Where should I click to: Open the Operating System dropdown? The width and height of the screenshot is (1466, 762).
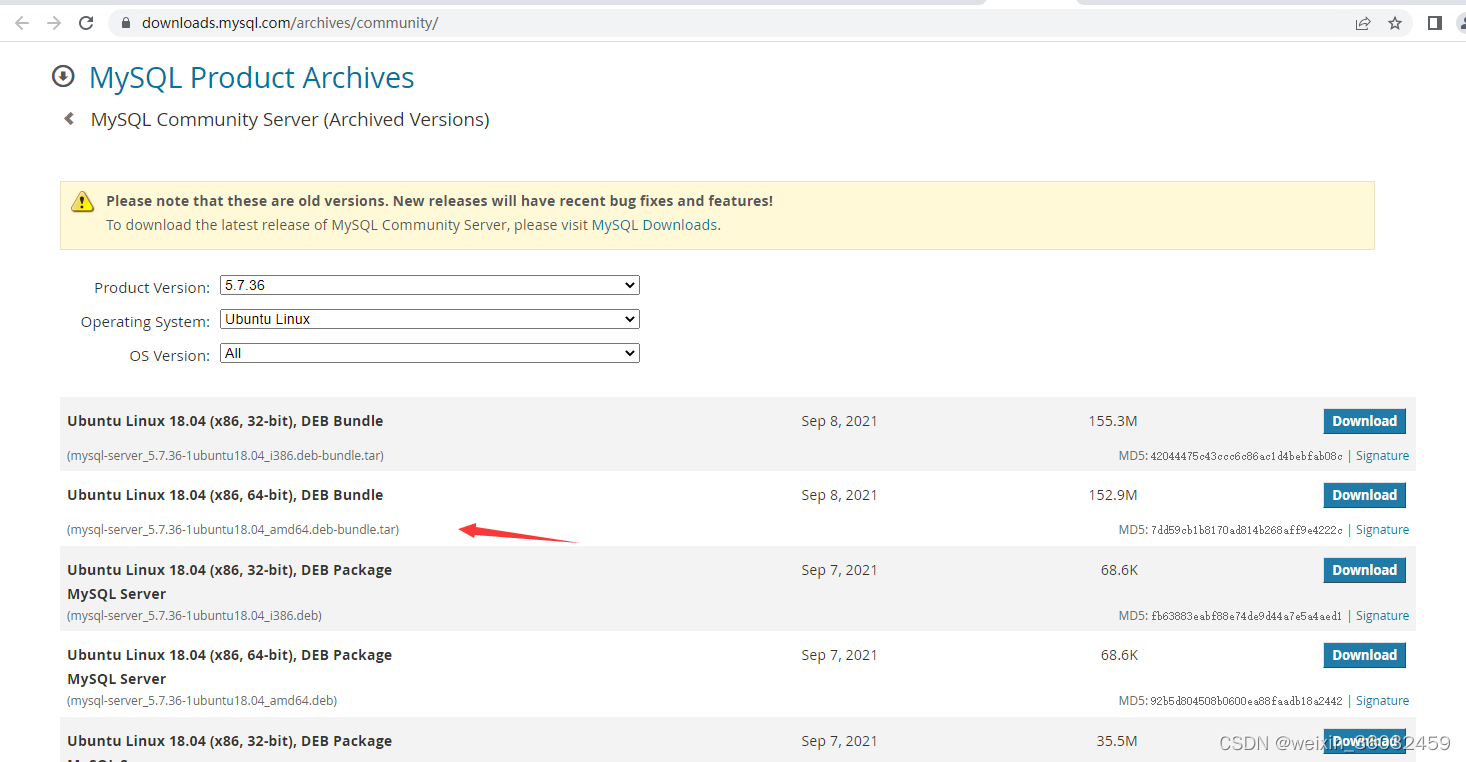(x=429, y=319)
